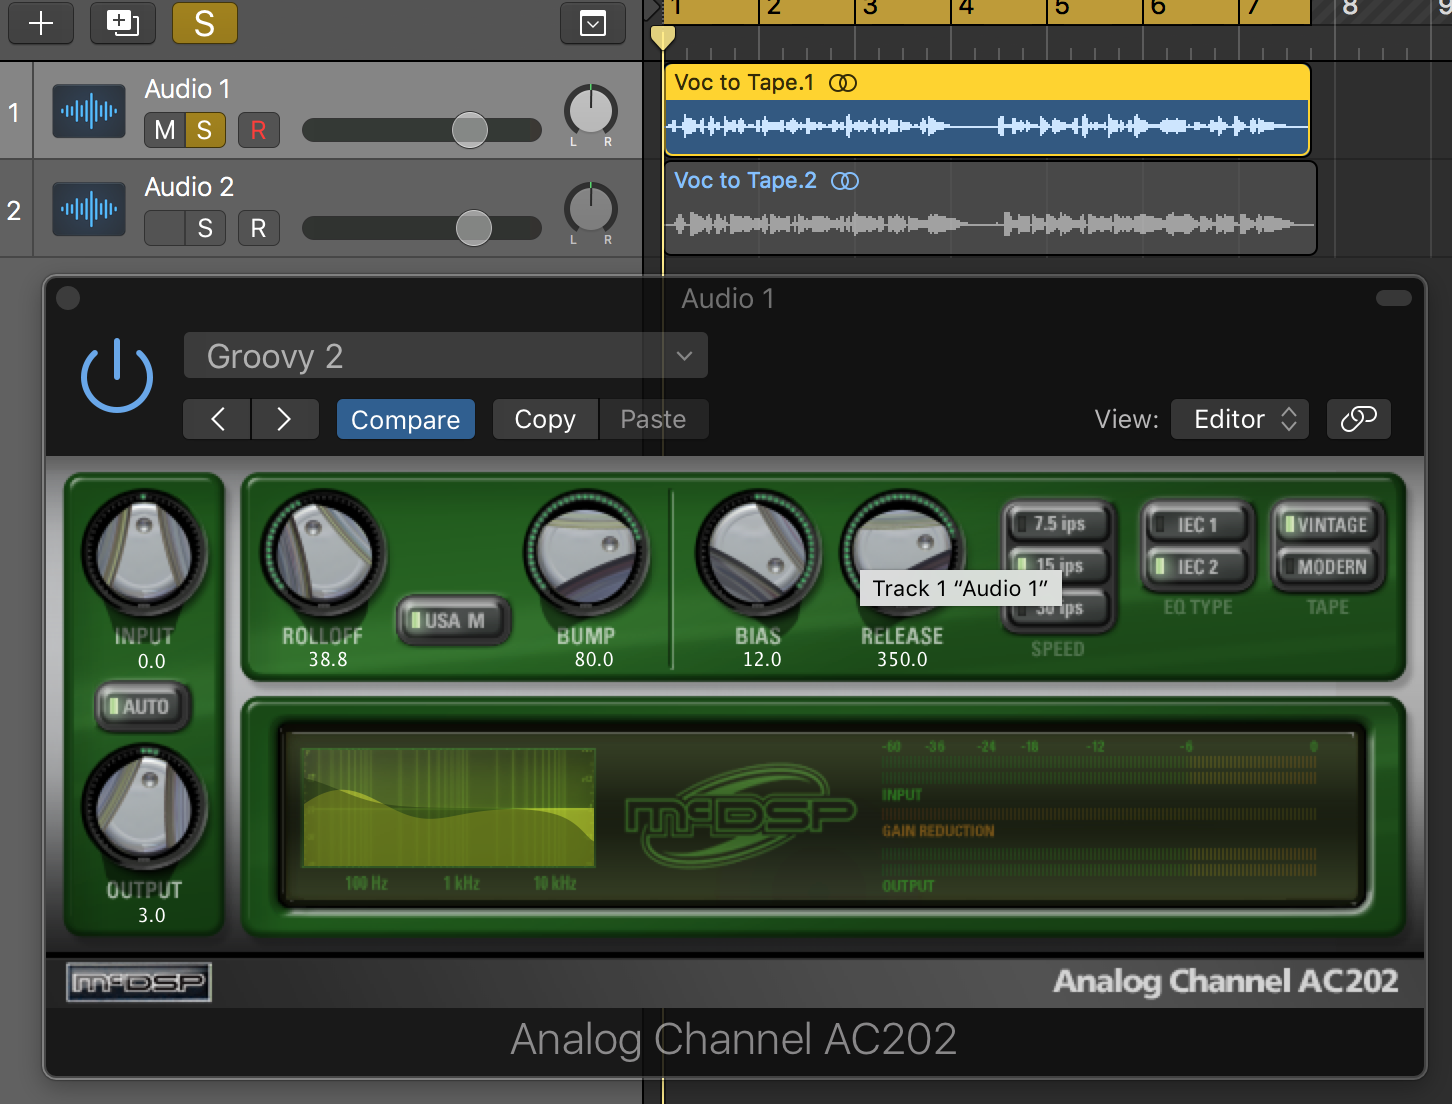
Task: Select IEC 2 EQ type
Action: pos(1197,566)
